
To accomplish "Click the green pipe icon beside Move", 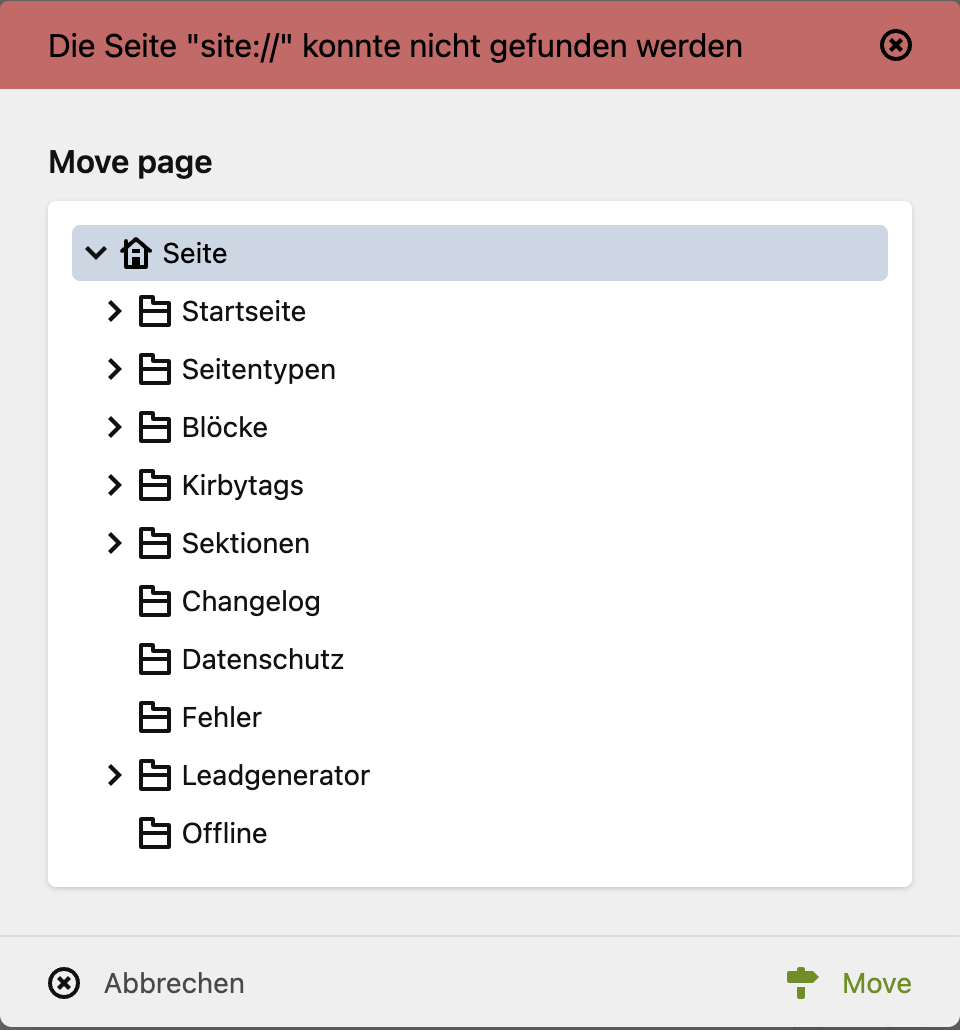I will 800,983.
